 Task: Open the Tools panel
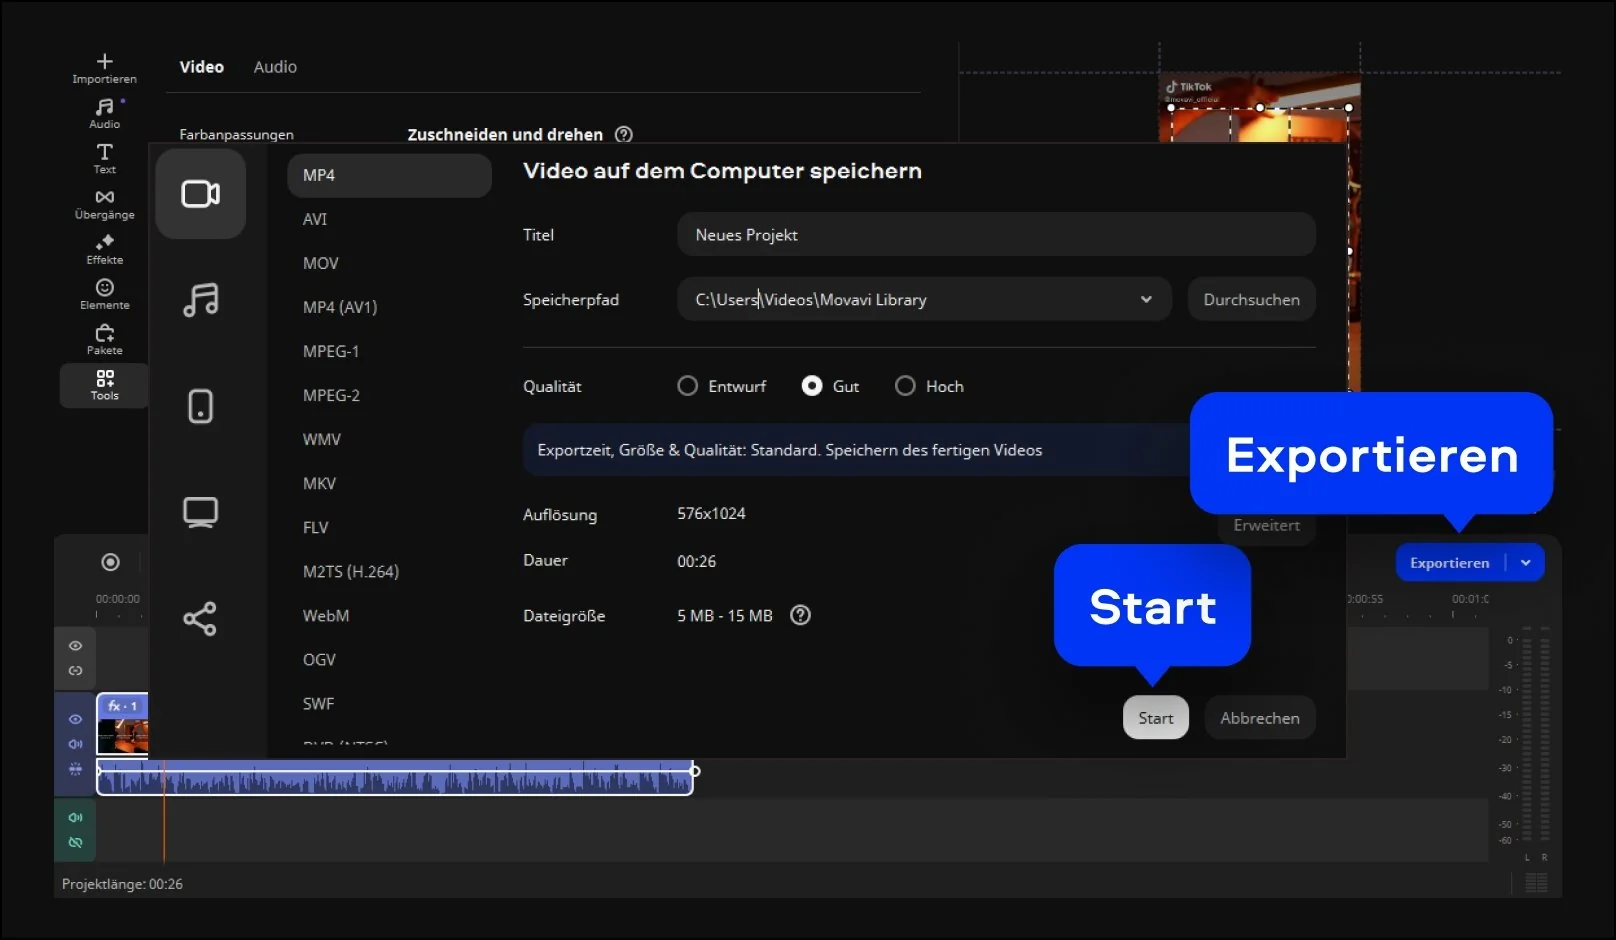click(104, 385)
